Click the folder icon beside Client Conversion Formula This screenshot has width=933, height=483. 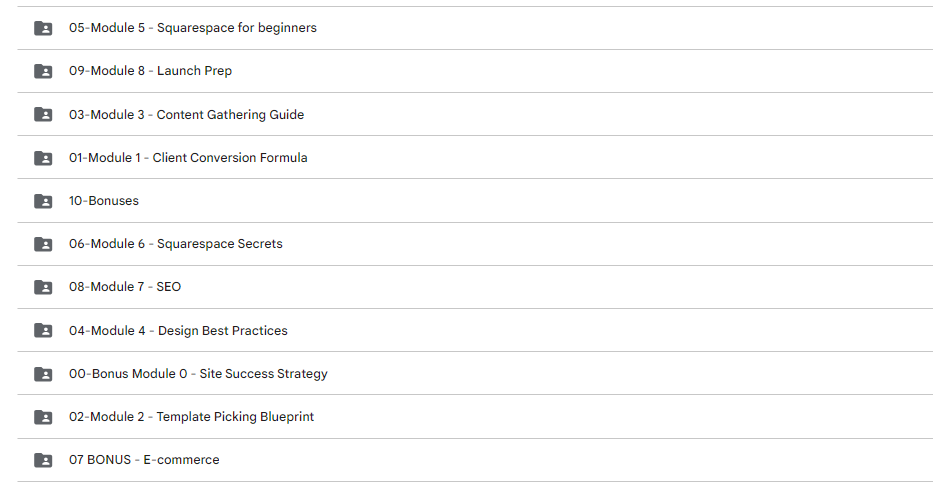coord(43,158)
